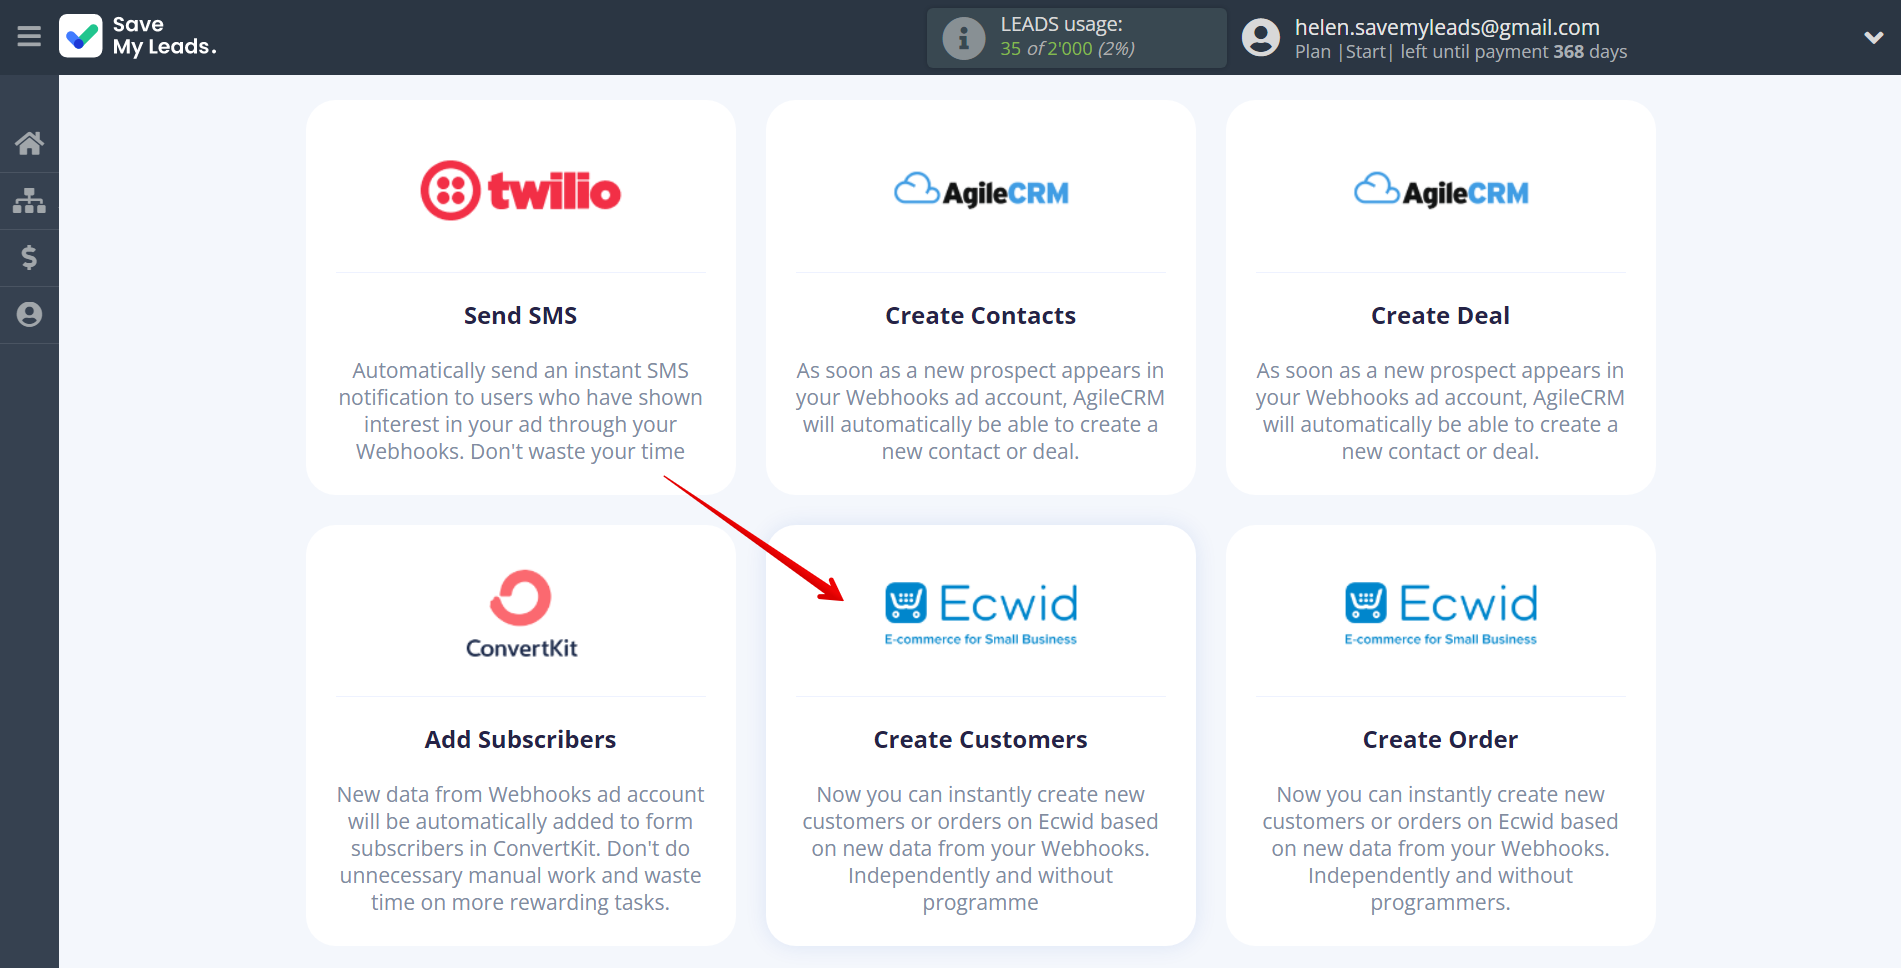Click the user avatar icon

(1261, 38)
